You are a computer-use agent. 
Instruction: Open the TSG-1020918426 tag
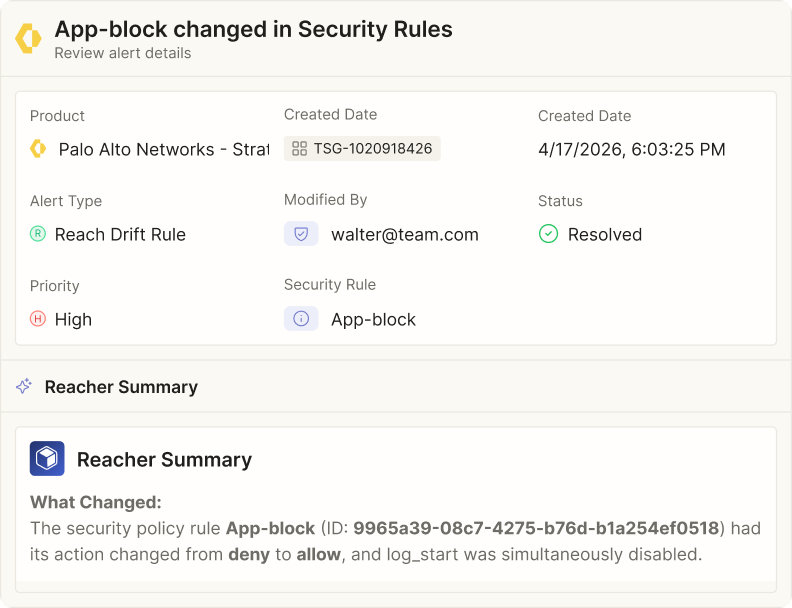[x=362, y=148]
